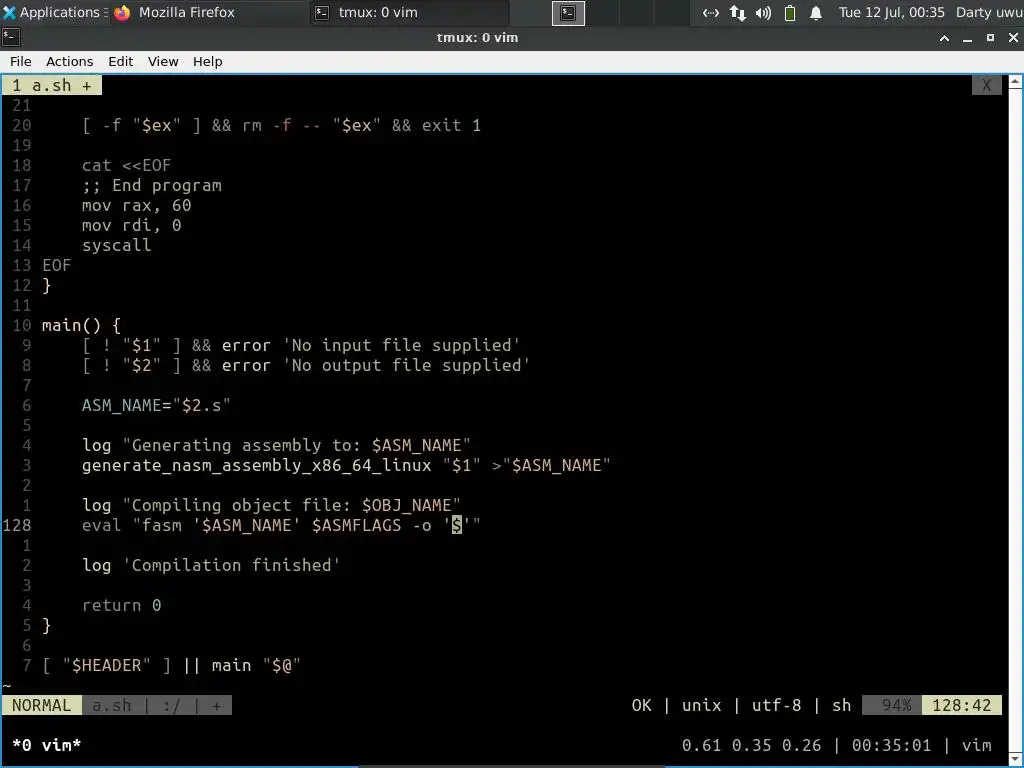Click the 'Compiling object file: $OBJ_NAME' string
This screenshot has height=768, width=1024.
point(291,505)
